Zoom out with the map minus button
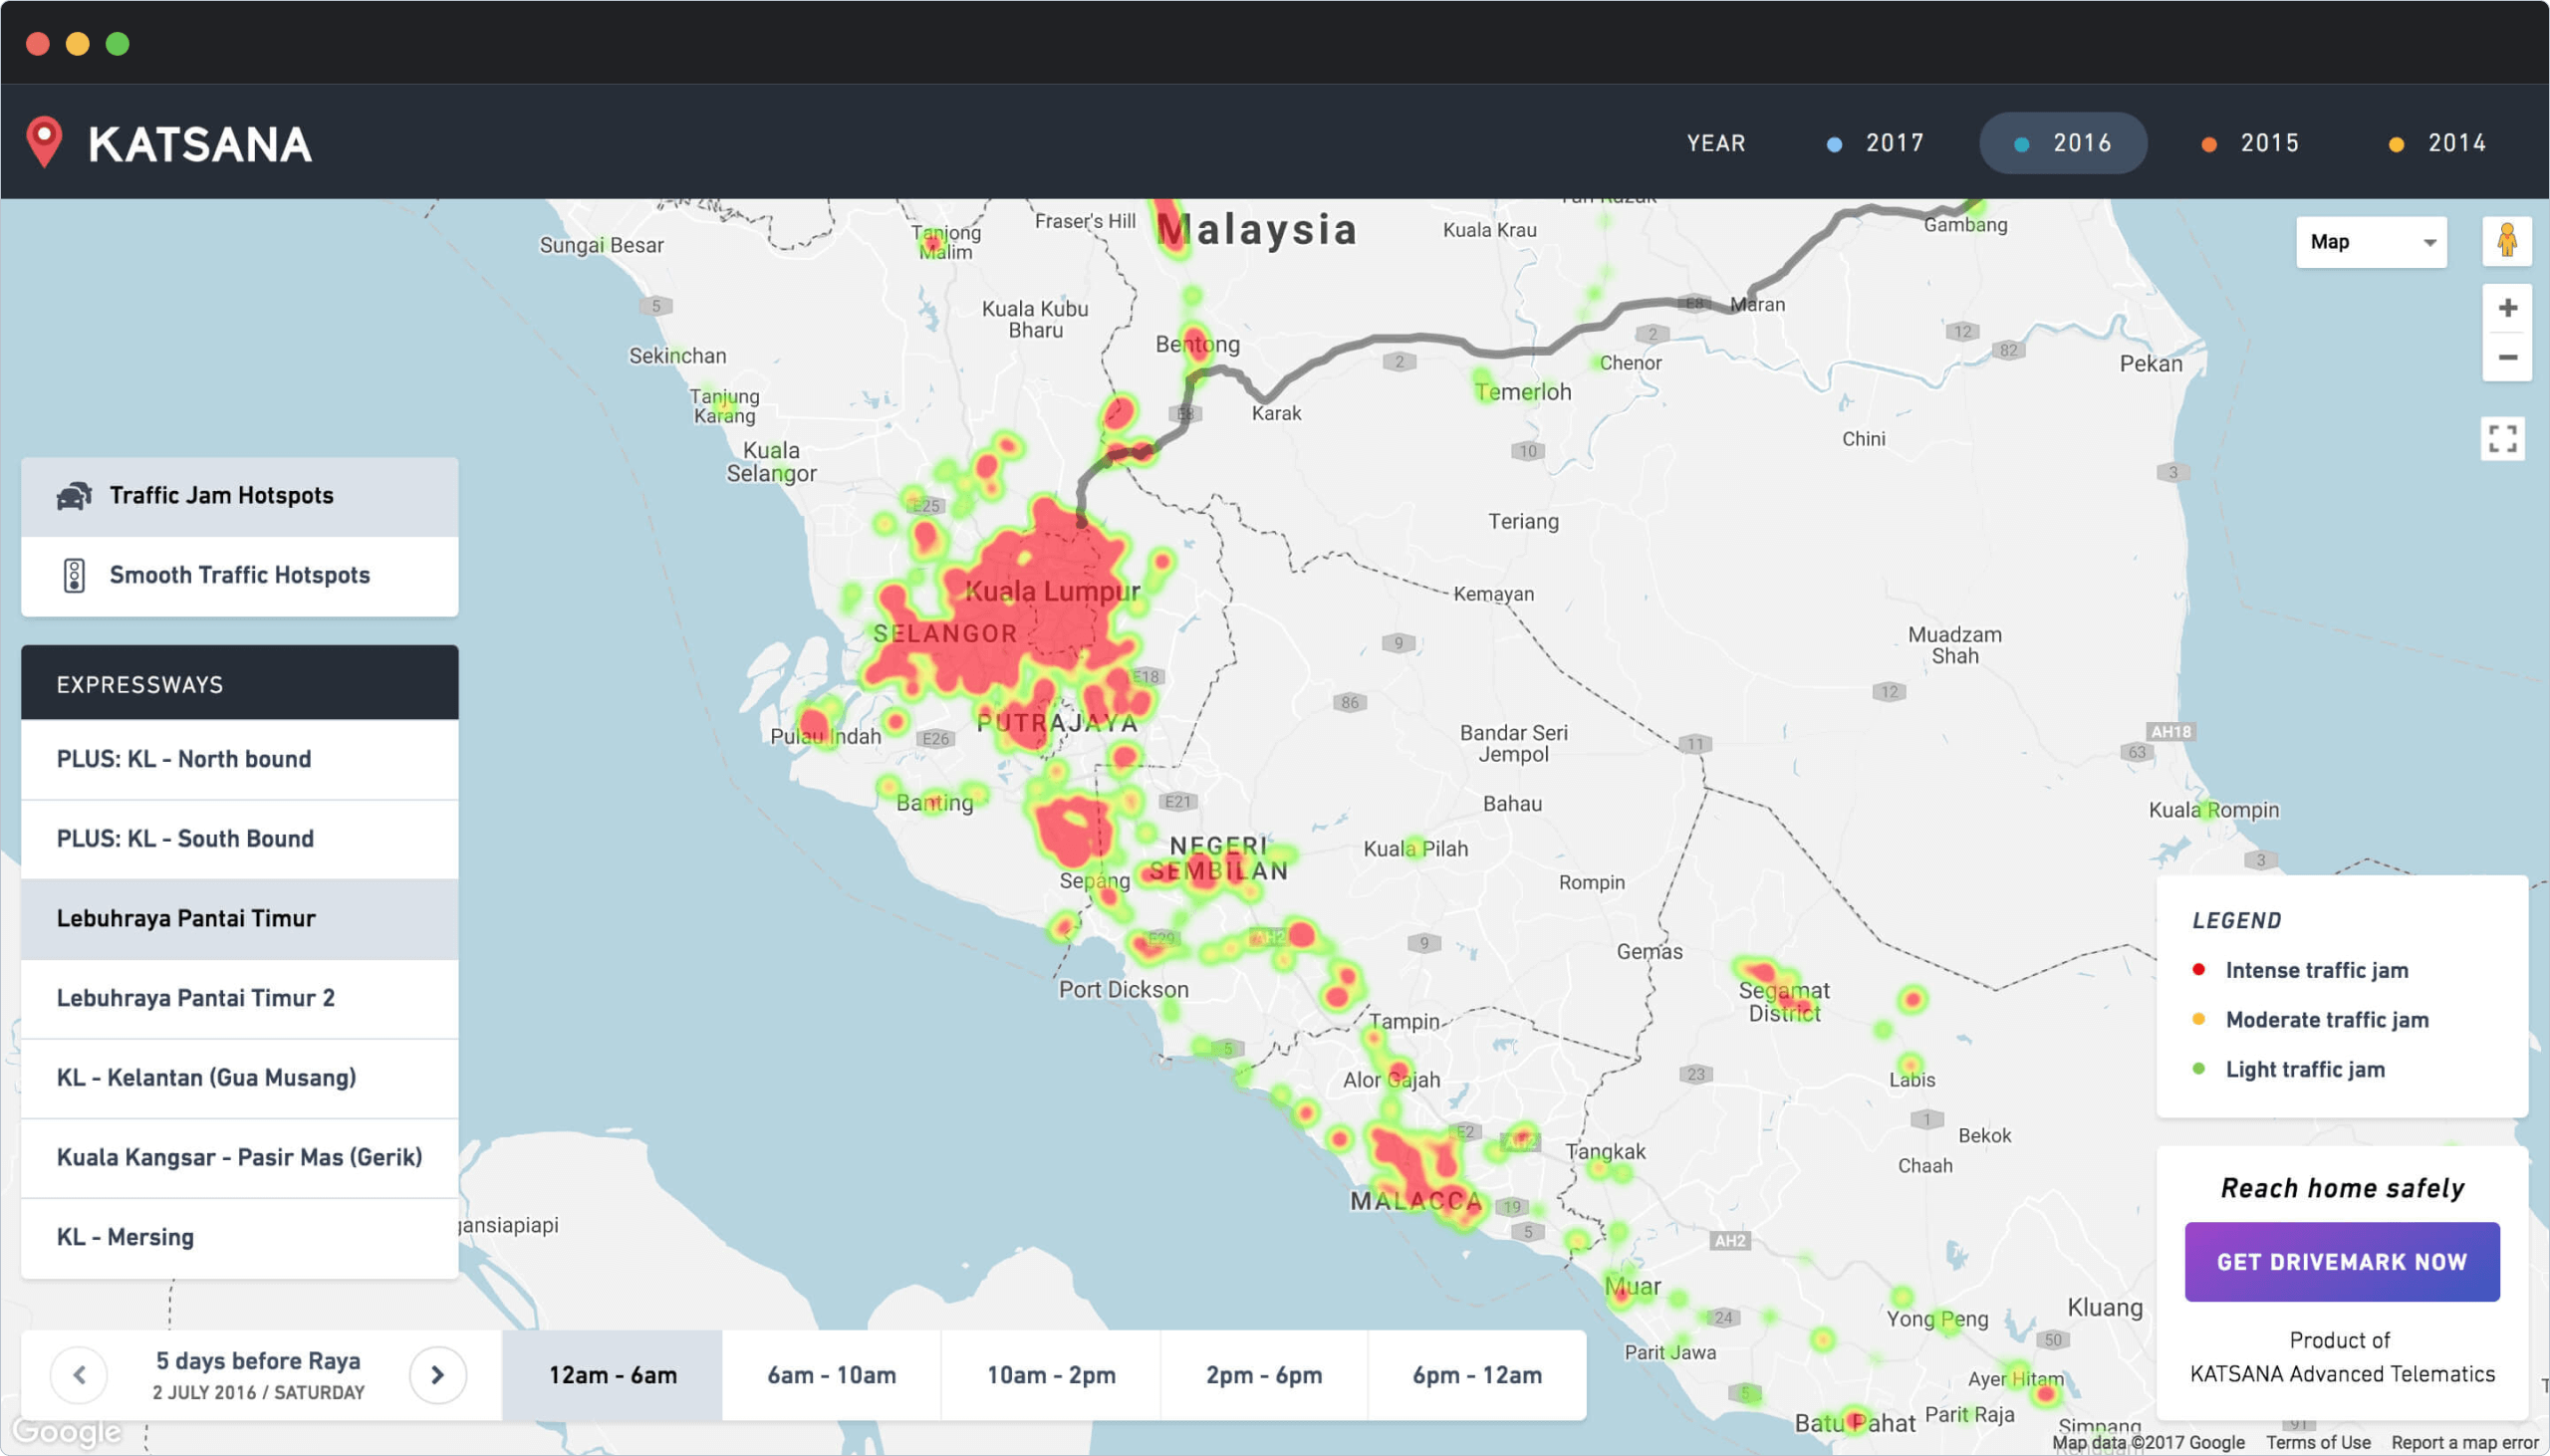Viewport: 2550px width, 1456px height. pyautogui.click(x=2506, y=357)
